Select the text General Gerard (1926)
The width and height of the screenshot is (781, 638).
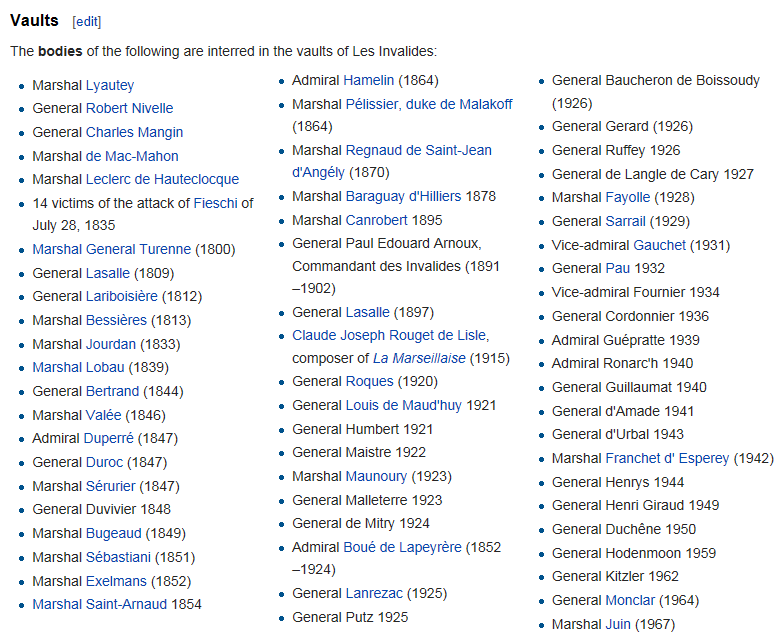622,126
